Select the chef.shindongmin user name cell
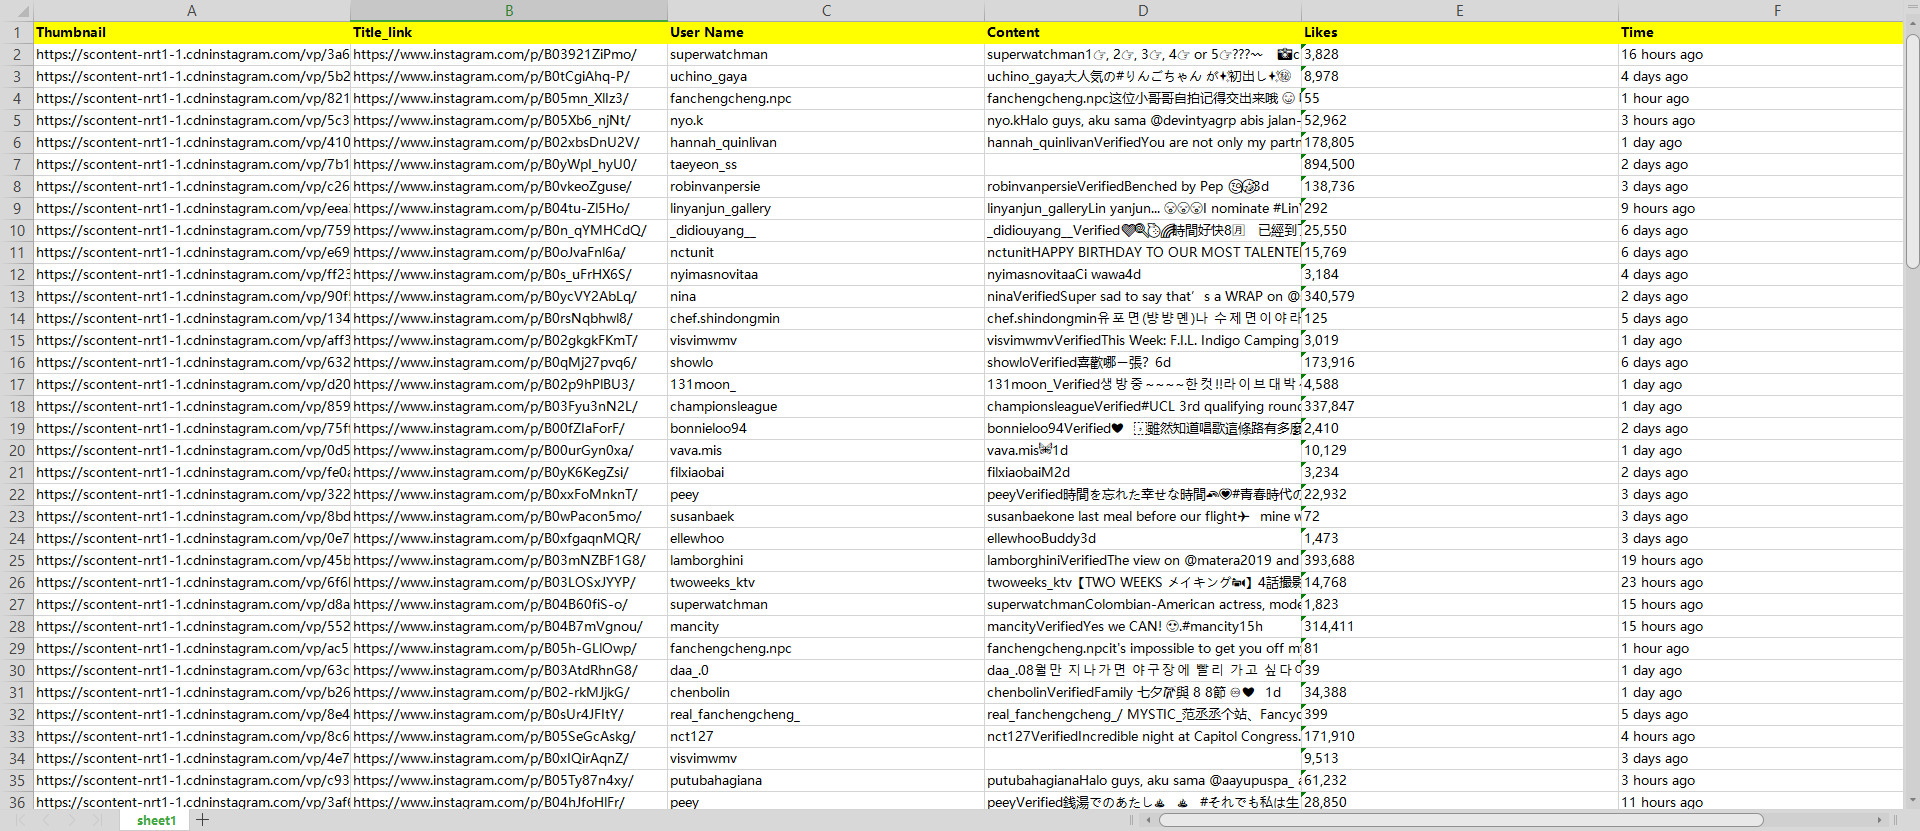 point(826,318)
